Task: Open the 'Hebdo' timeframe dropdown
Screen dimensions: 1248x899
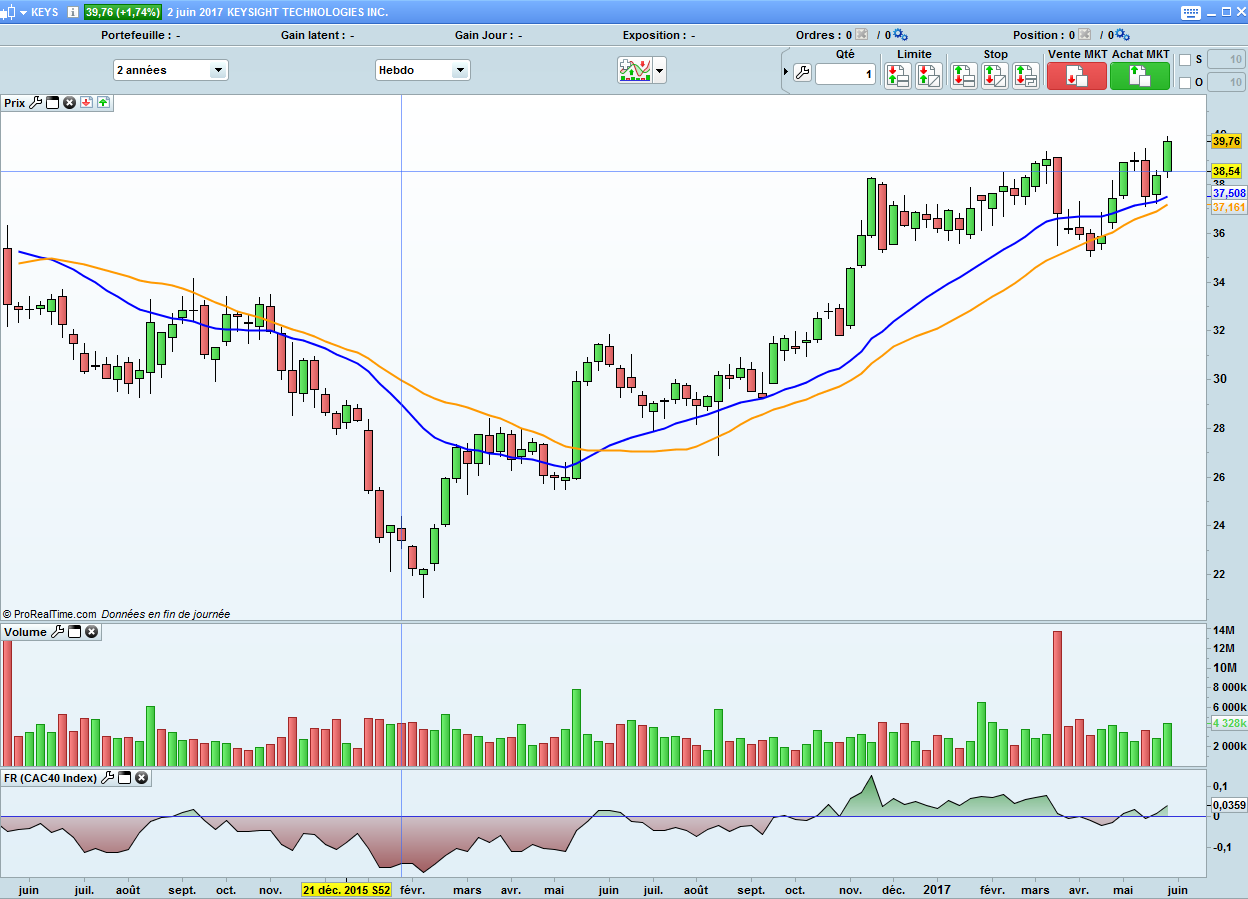Action: (422, 70)
